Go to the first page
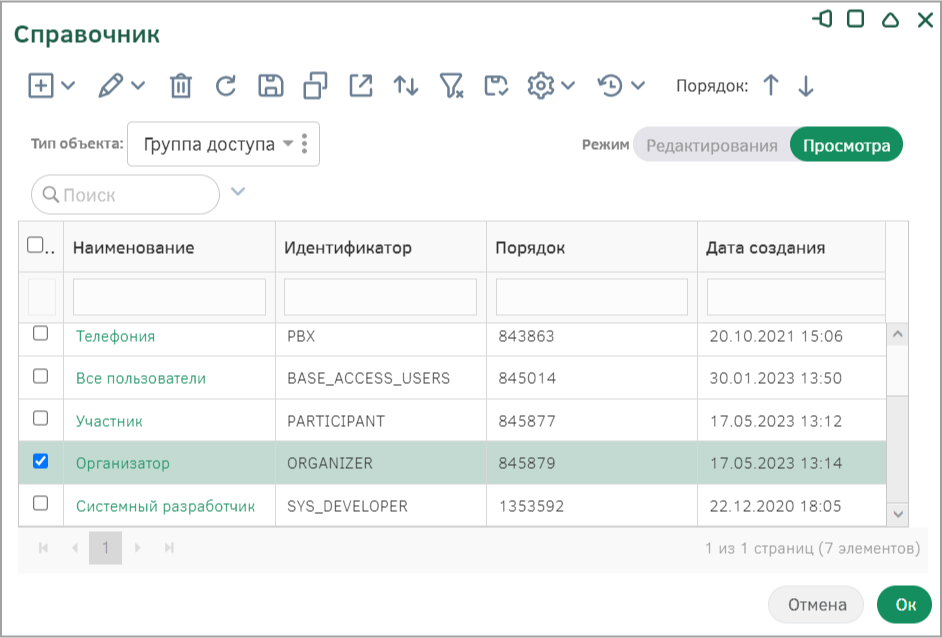 click(x=43, y=548)
